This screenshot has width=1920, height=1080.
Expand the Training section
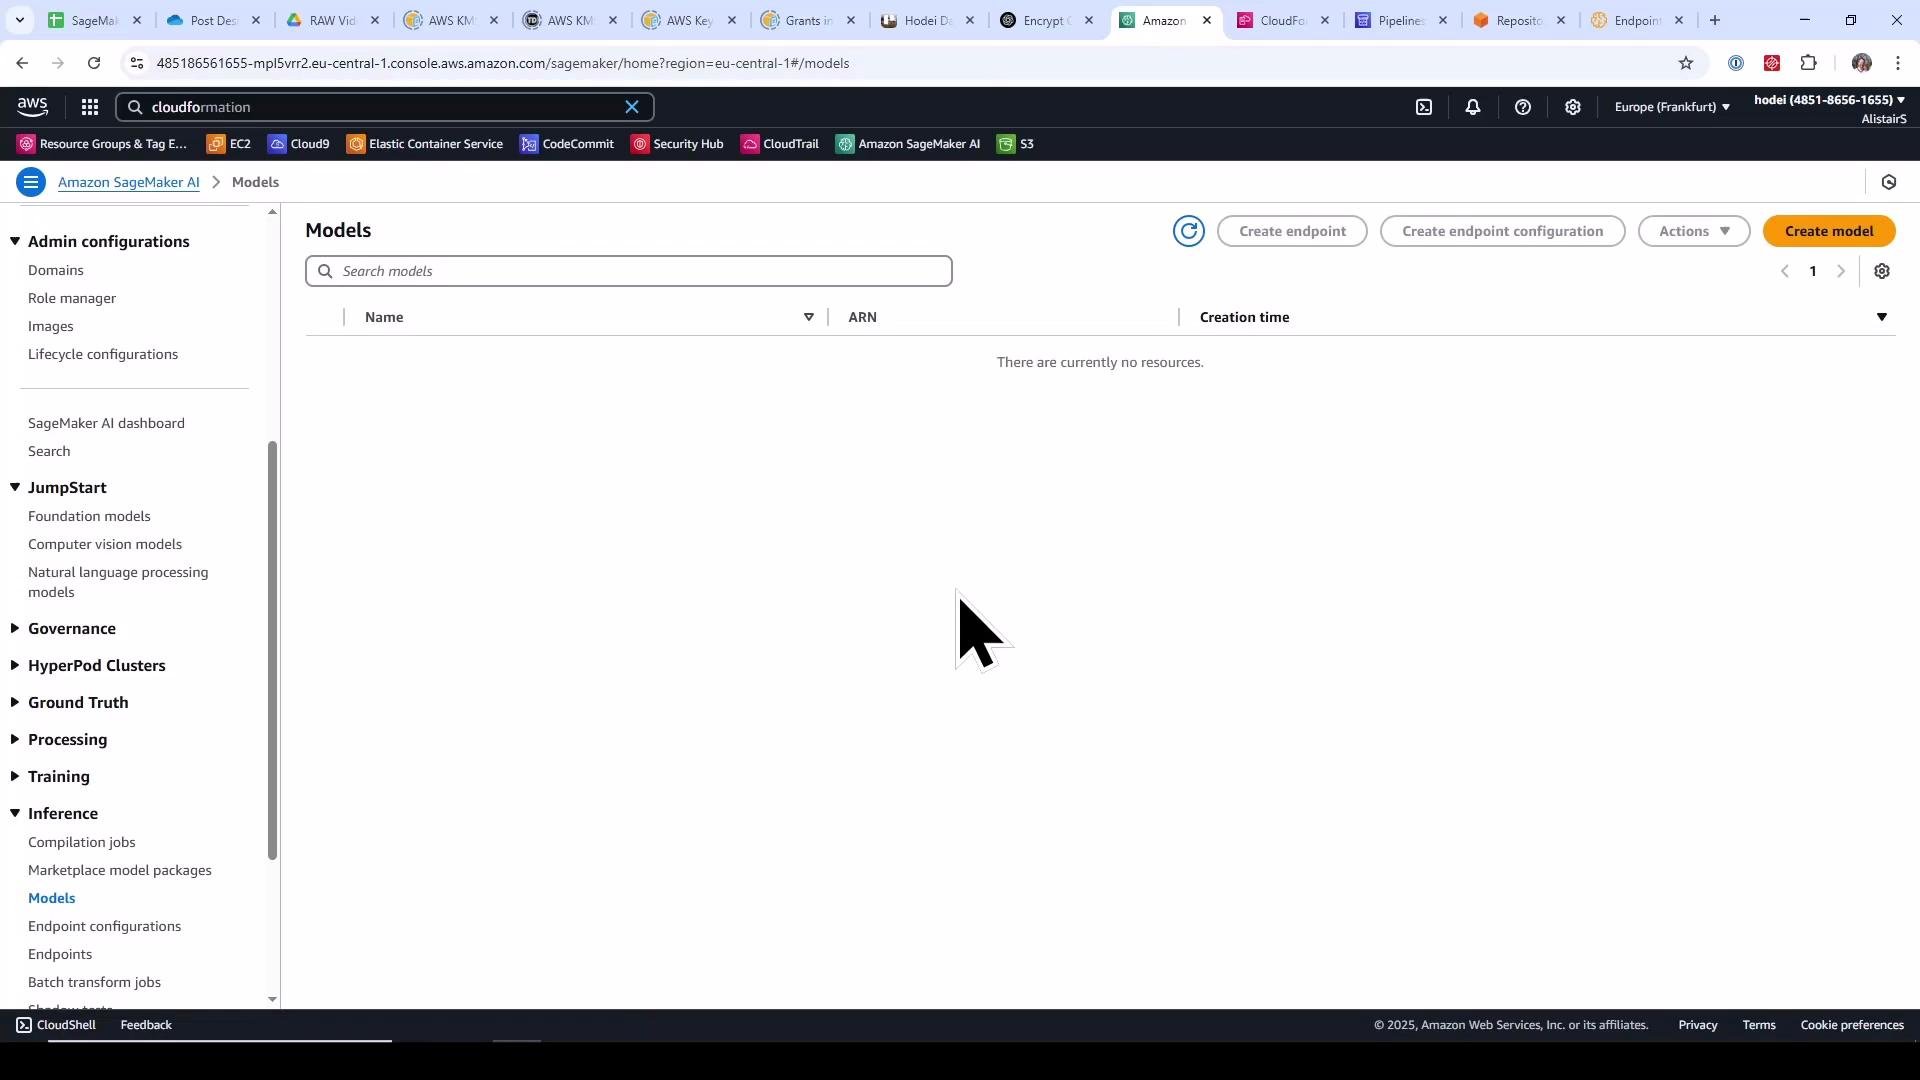click(x=15, y=776)
